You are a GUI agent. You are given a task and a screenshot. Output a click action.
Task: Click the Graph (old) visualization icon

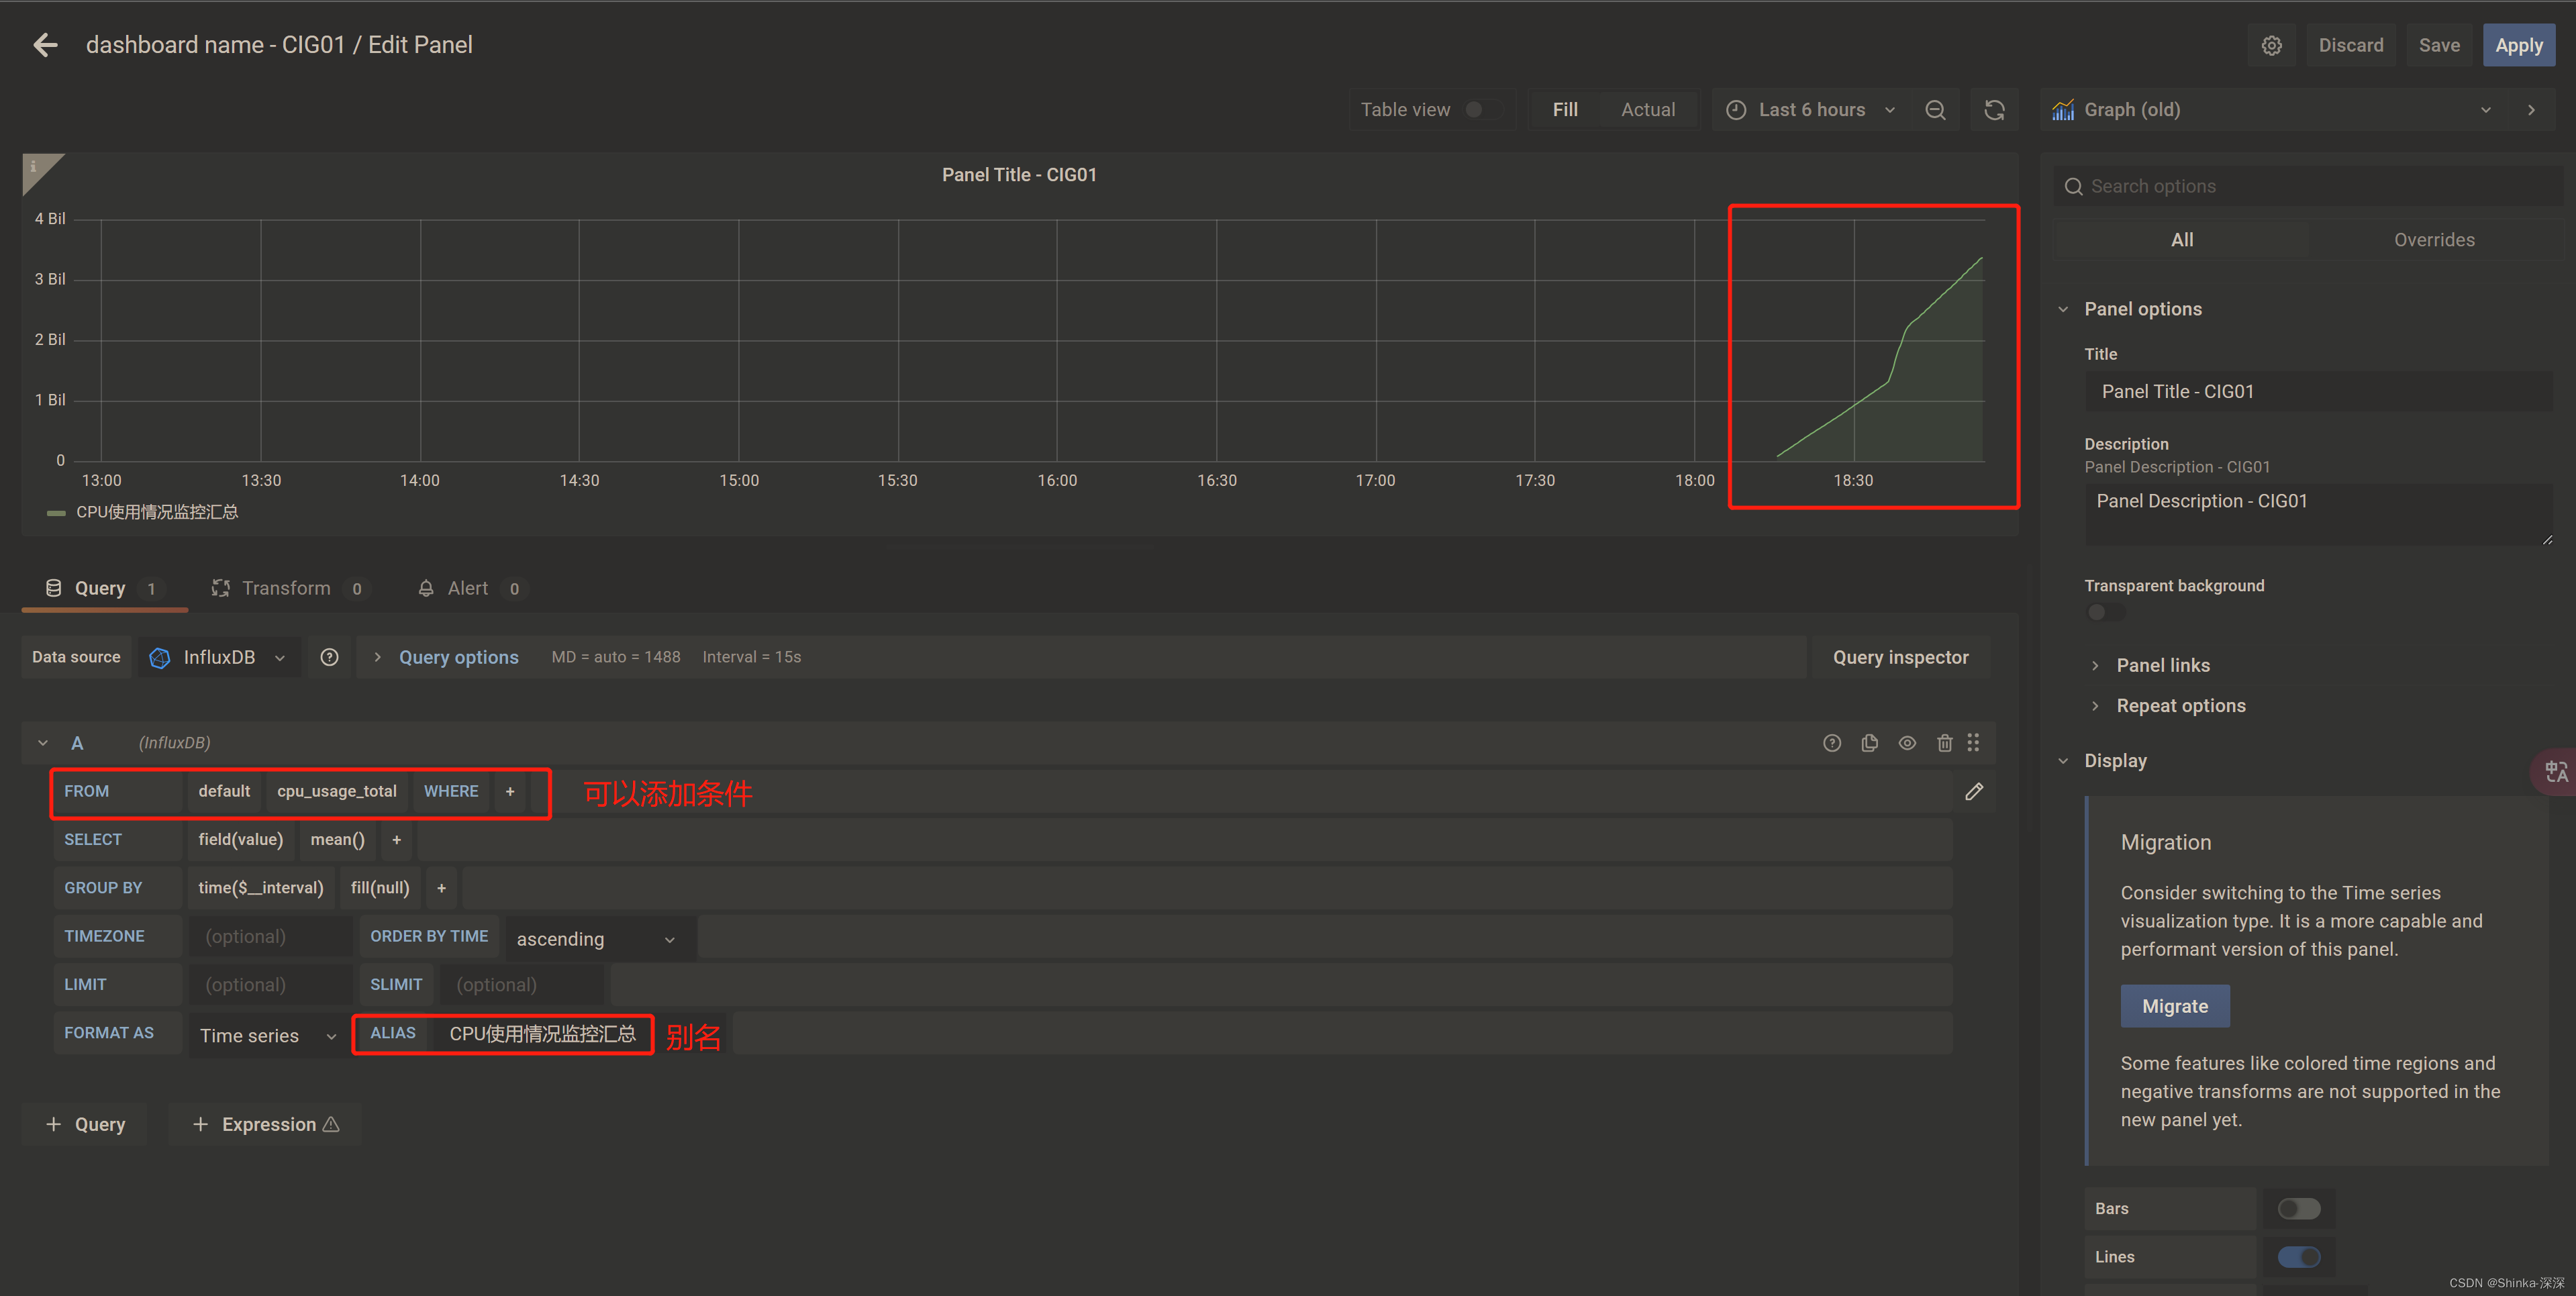point(2062,110)
